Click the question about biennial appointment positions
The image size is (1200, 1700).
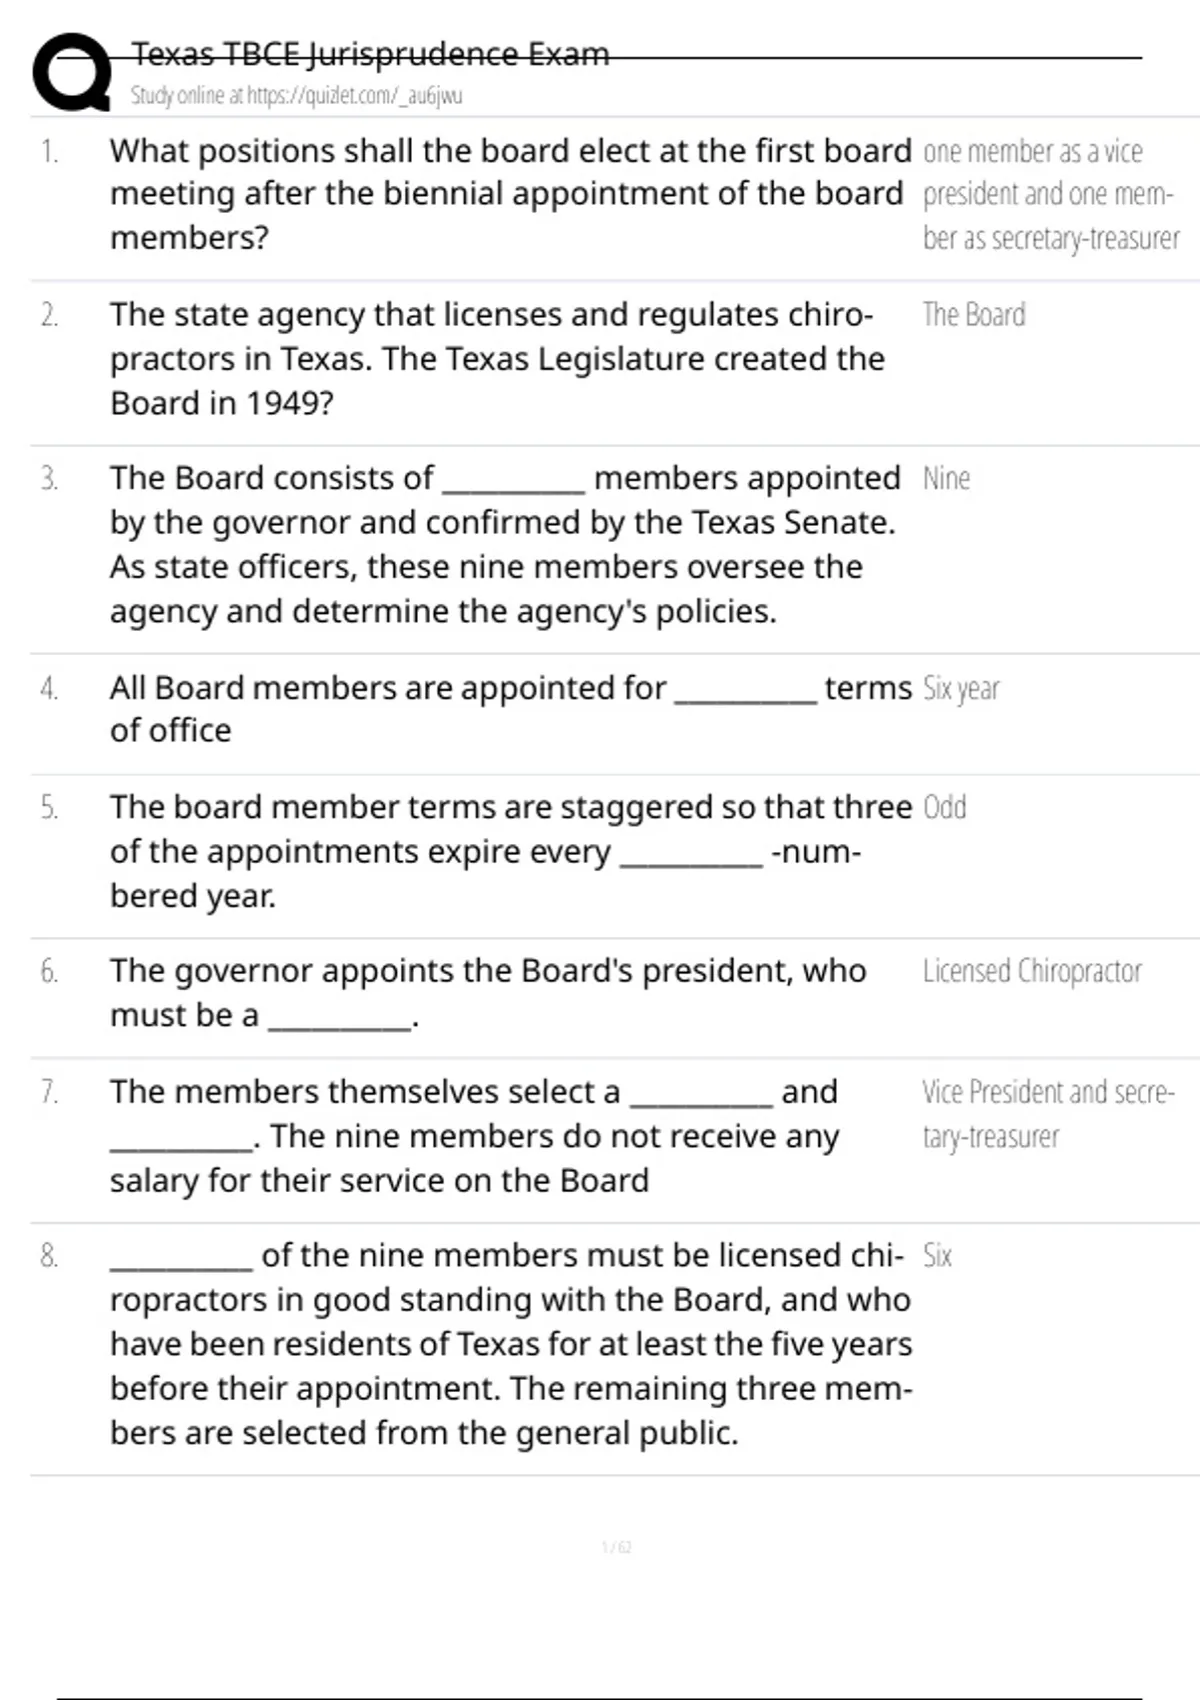coord(510,194)
